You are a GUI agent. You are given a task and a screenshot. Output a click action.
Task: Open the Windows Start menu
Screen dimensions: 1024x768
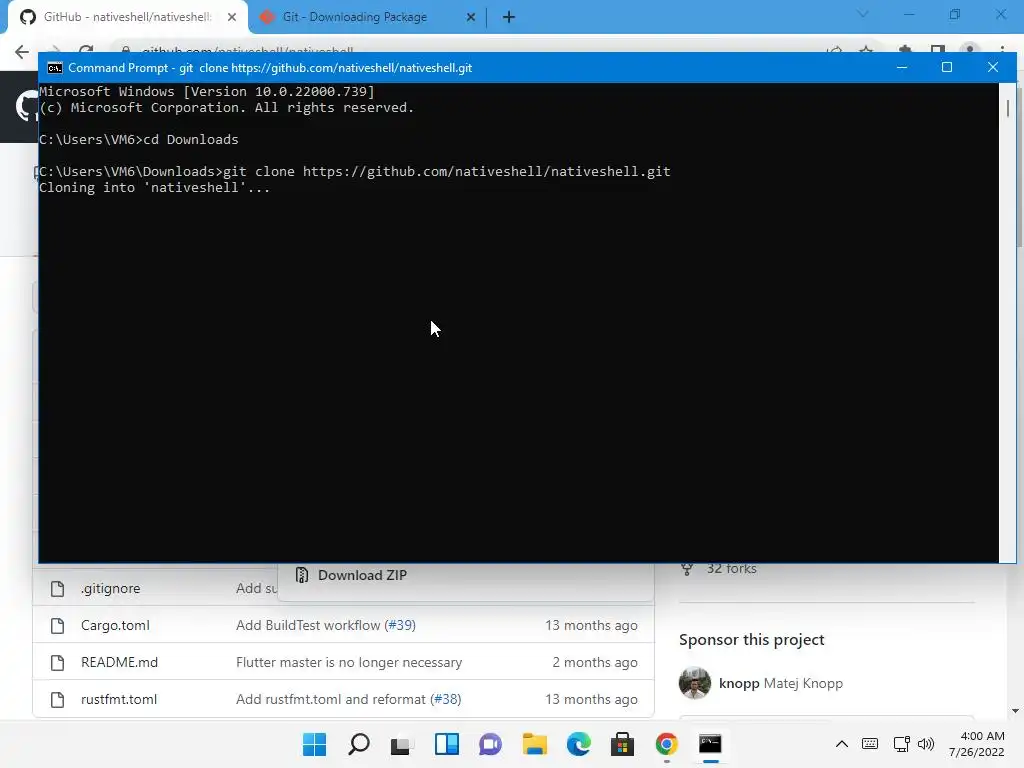coord(314,744)
